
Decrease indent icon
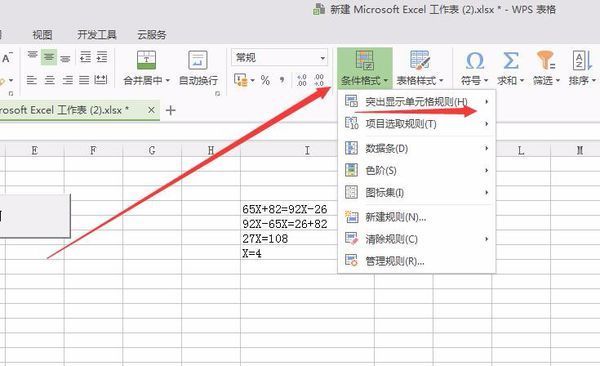click(85, 57)
